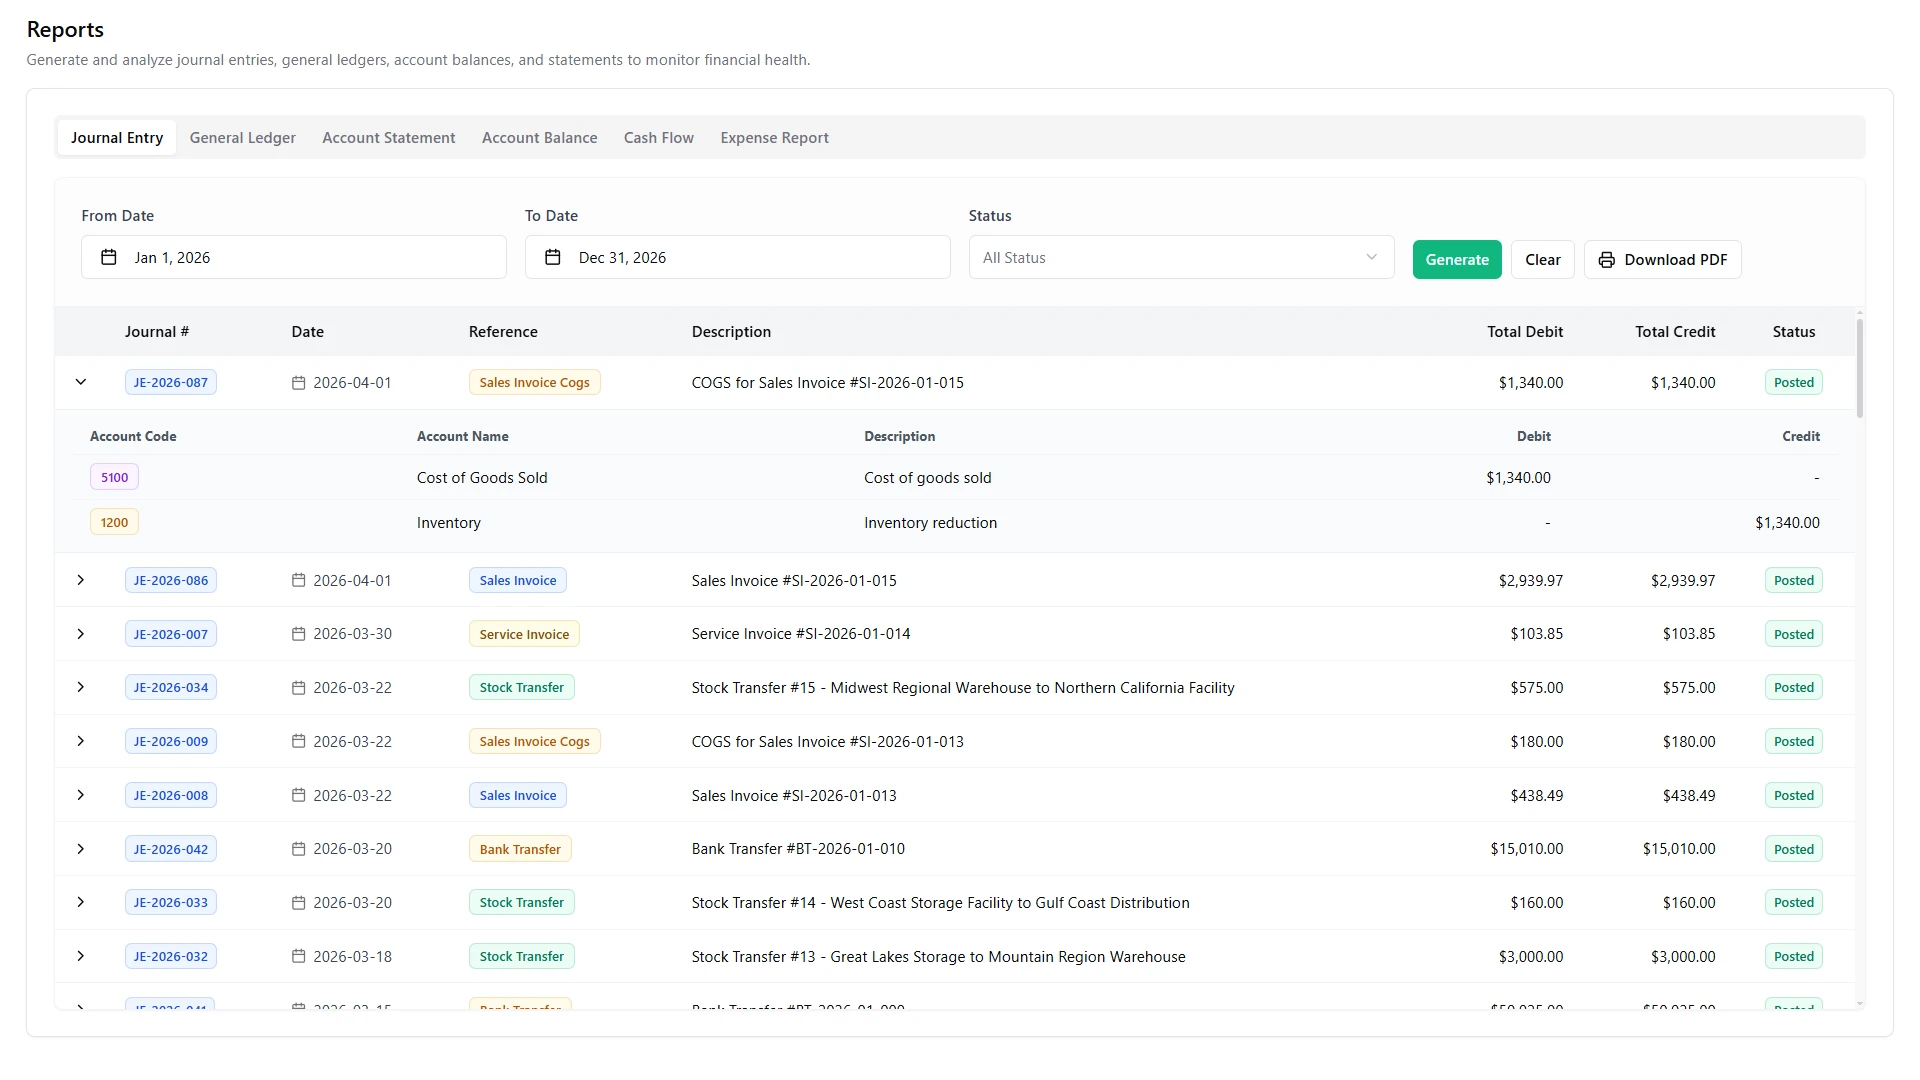1920x1080 pixels.
Task: Click calendar icon in JE-2026-007 row
Action: 298,634
